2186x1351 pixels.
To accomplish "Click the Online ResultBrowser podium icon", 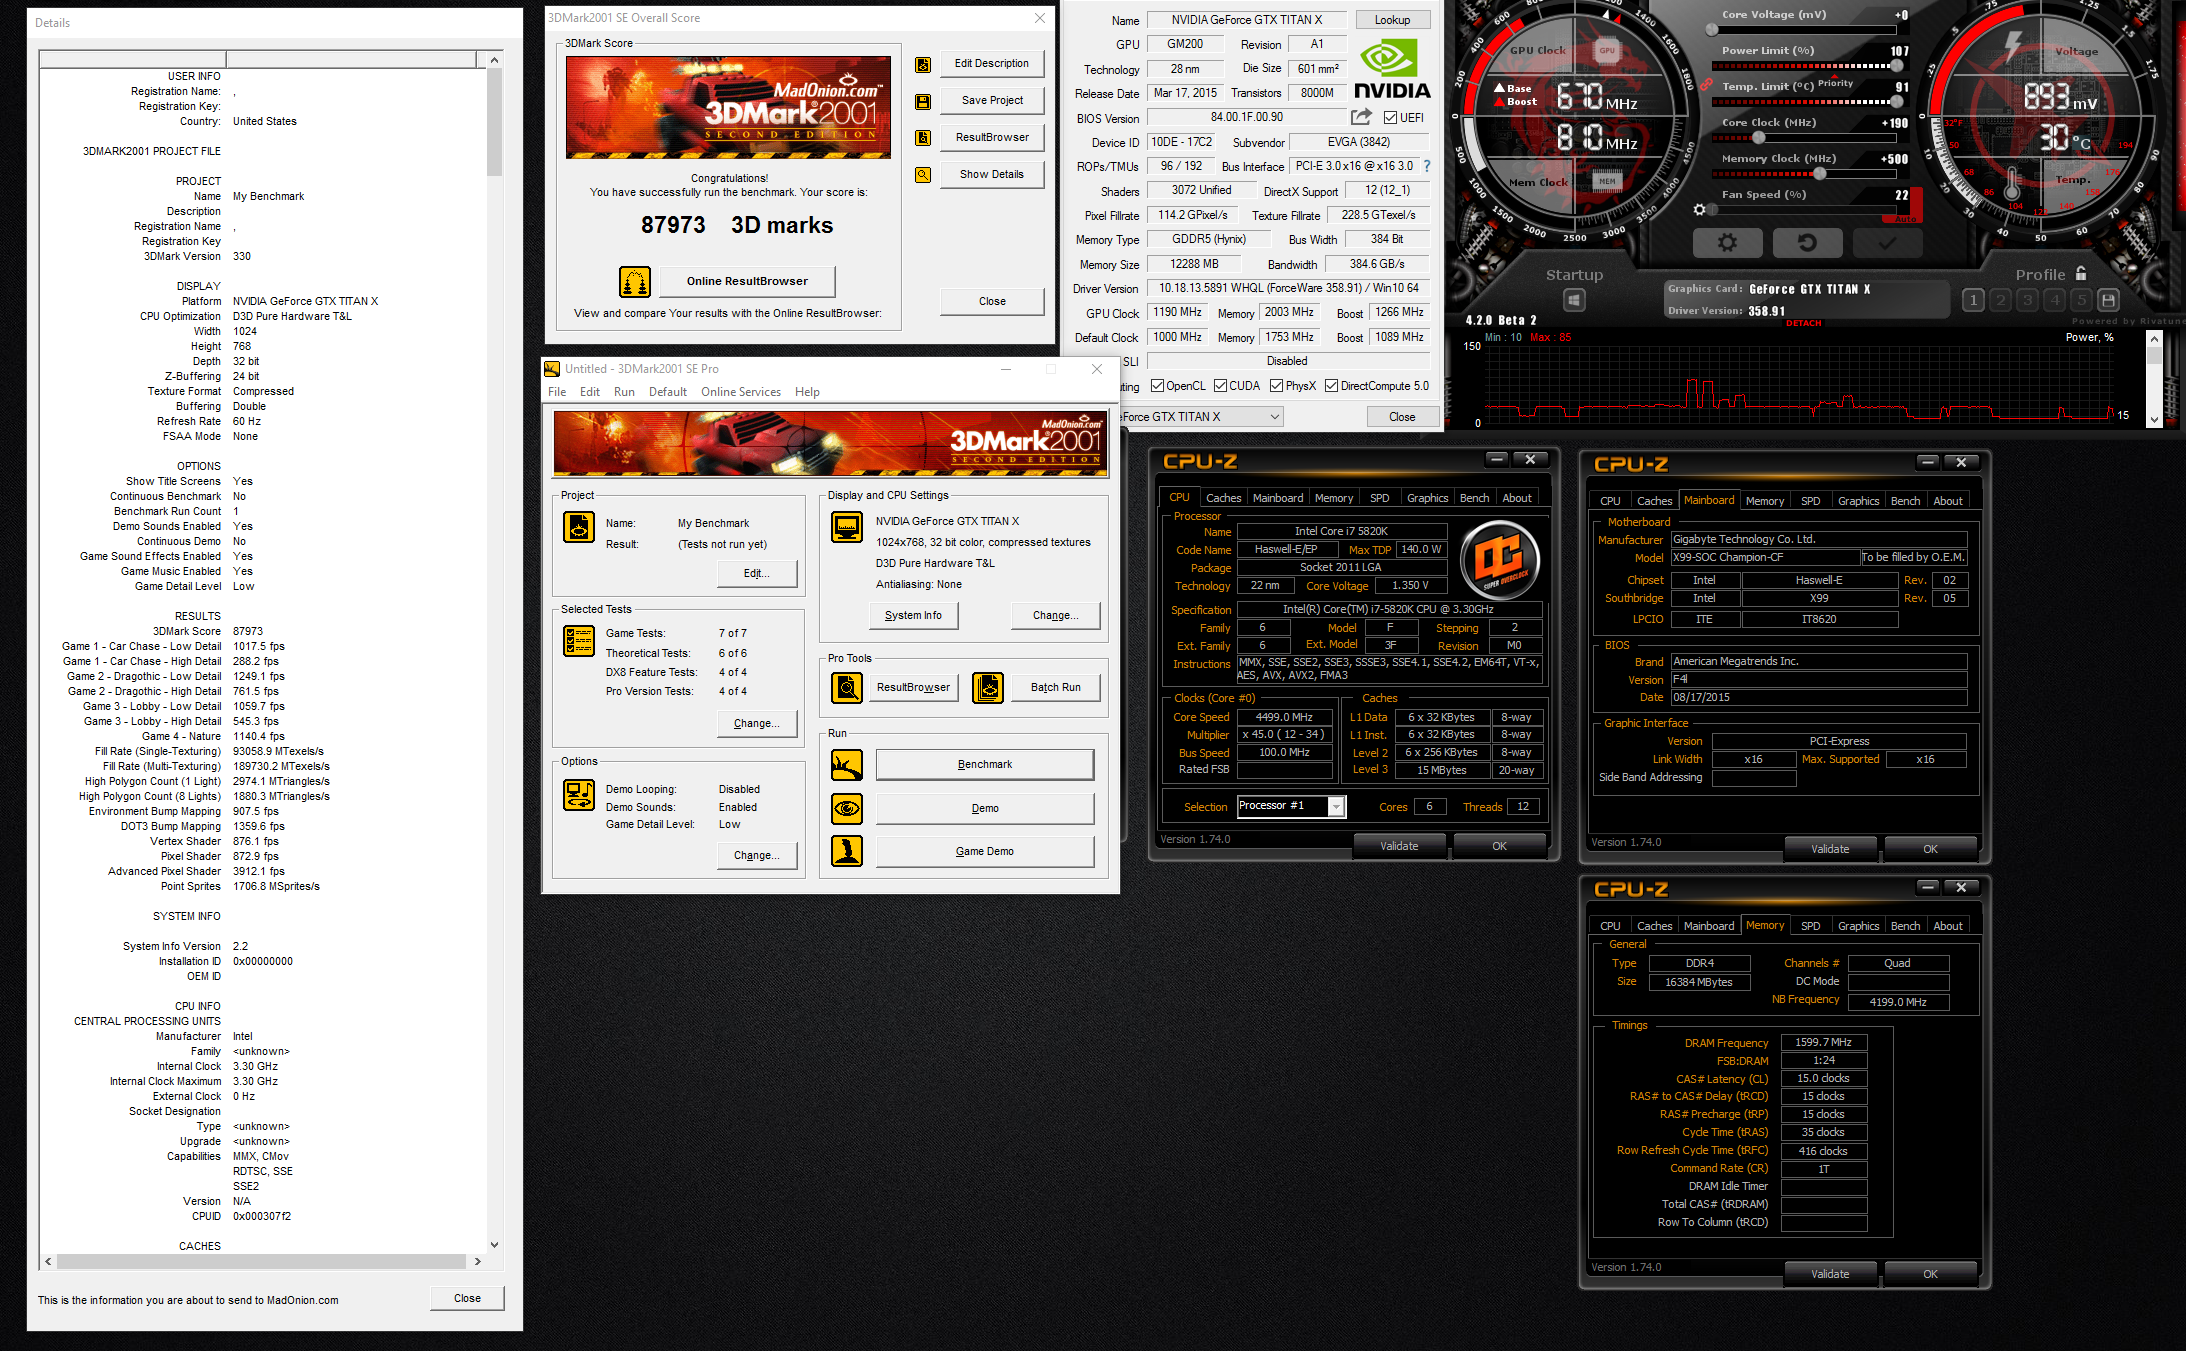I will tap(635, 282).
